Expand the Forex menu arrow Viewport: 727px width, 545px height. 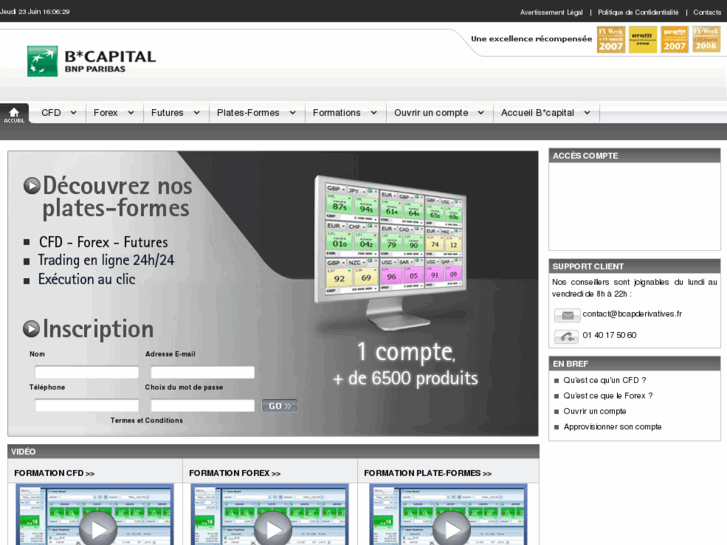click(x=131, y=113)
